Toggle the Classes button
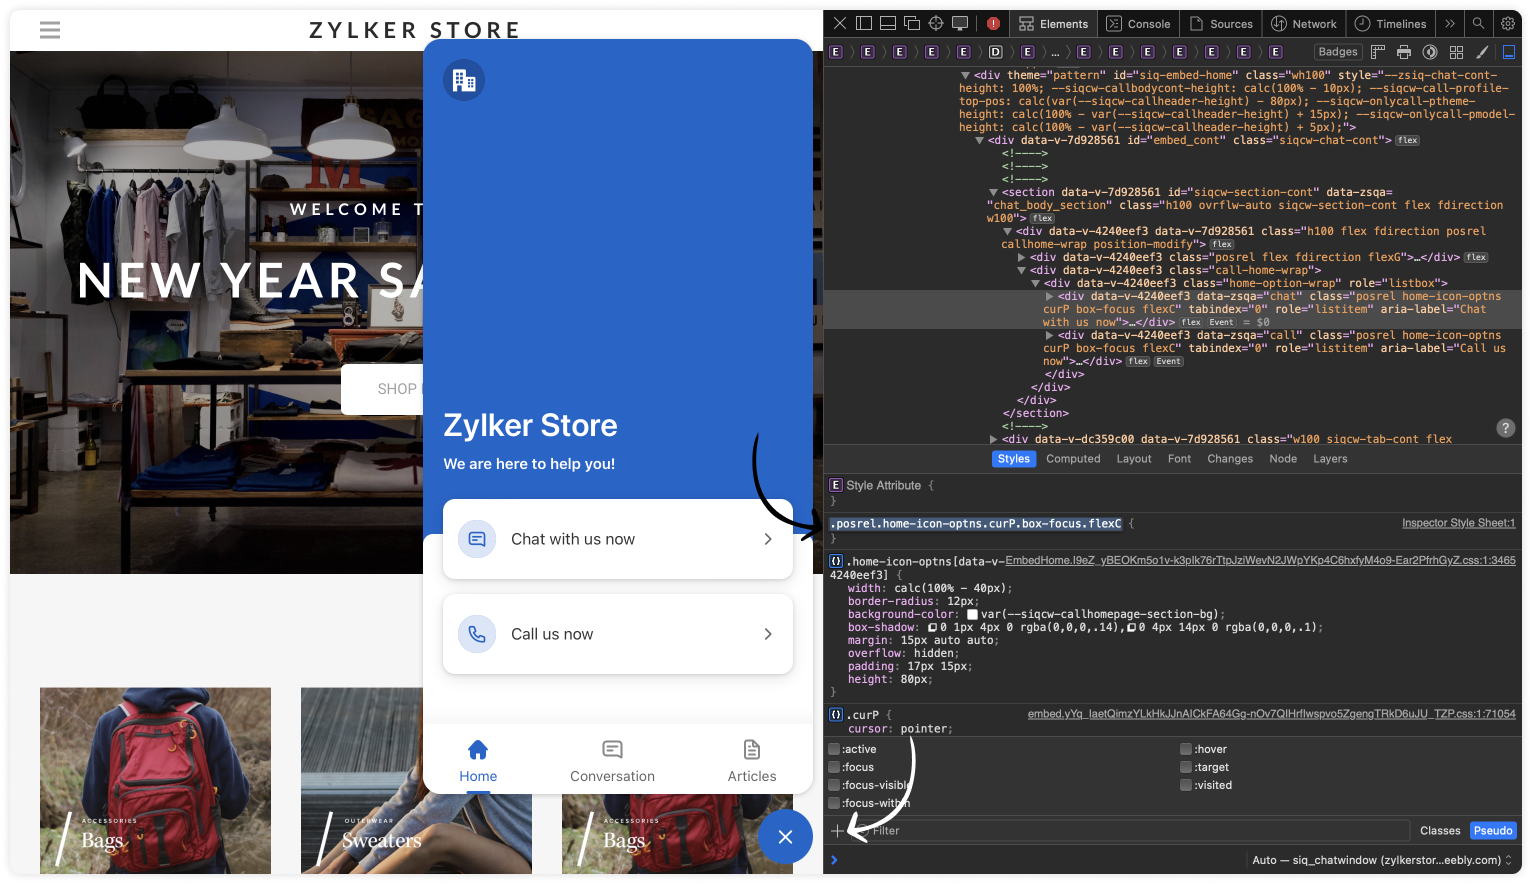The height and width of the screenshot is (884, 1532). coord(1440,831)
